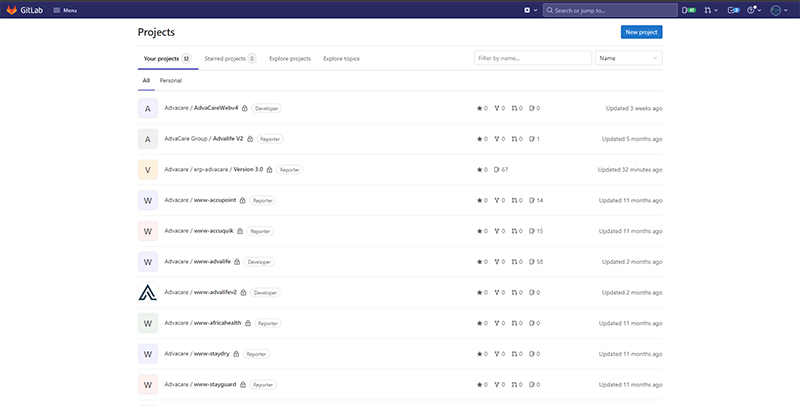Click the GitLab logo in the top bar

[24, 10]
